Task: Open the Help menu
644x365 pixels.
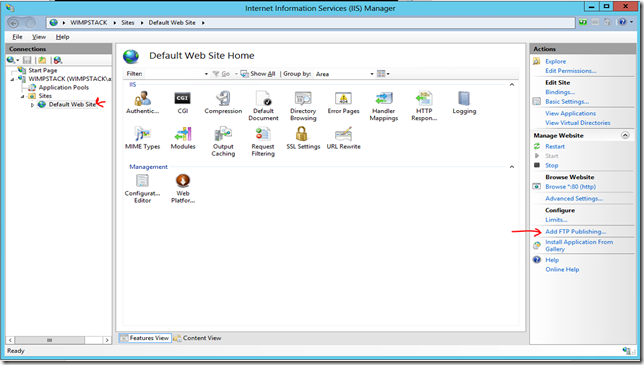Action: pyautogui.click(x=62, y=37)
